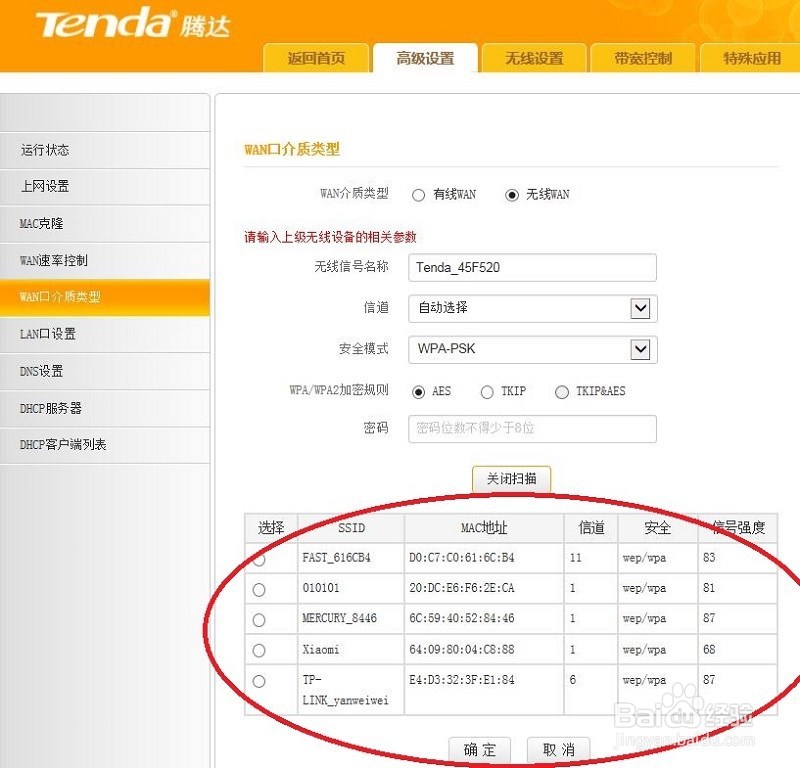
Task: Open the 无线设置 tab
Action: pos(534,58)
